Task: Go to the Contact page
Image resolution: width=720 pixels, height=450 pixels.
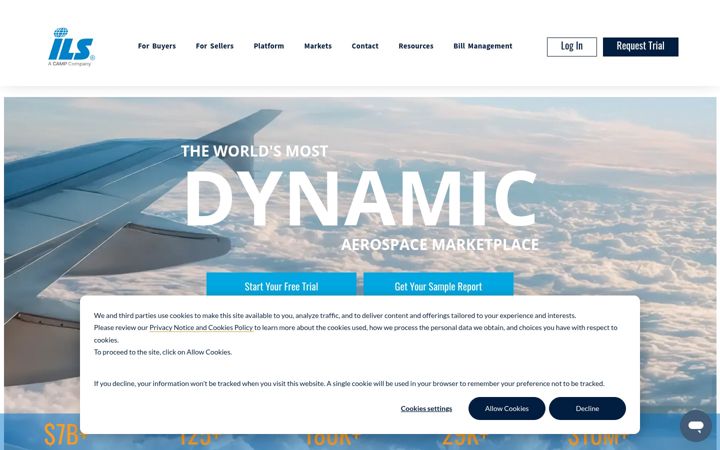Action: (365, 46)
